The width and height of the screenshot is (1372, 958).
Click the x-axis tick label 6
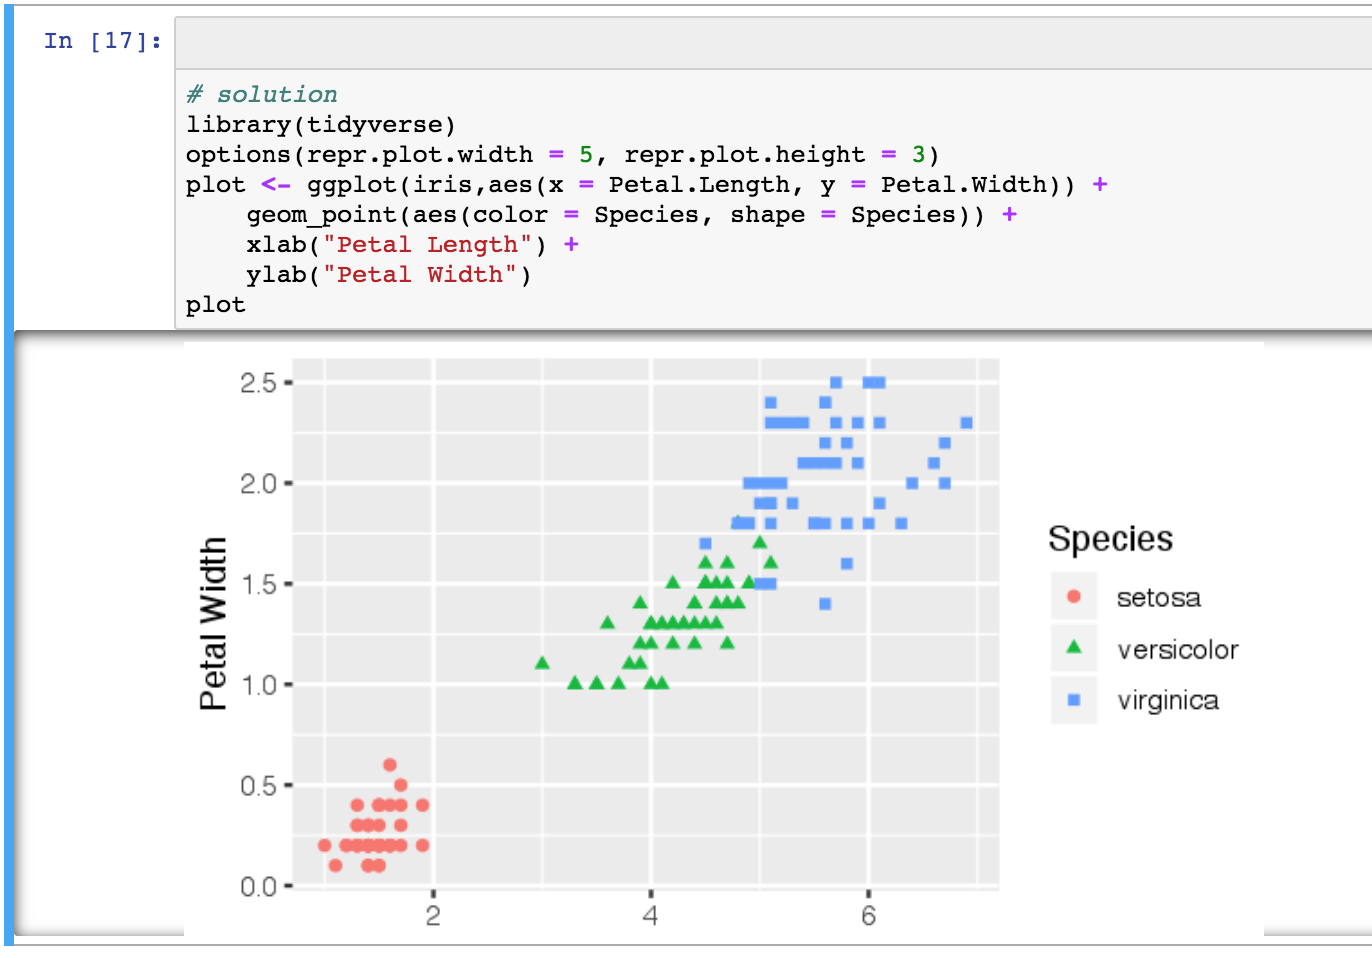tap(868, 915)
